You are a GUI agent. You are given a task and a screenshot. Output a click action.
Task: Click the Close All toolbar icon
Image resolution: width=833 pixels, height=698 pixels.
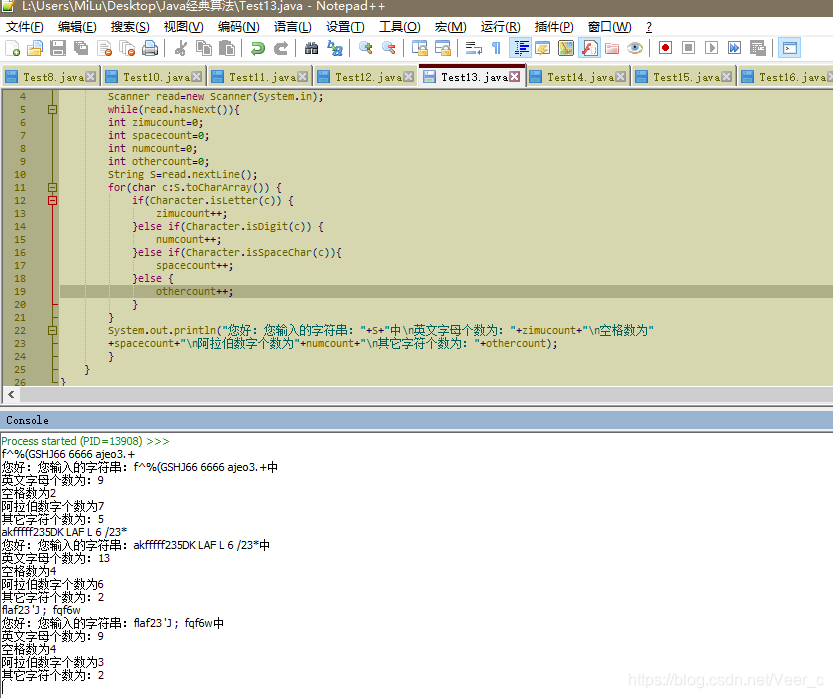[x=127, y=48]
